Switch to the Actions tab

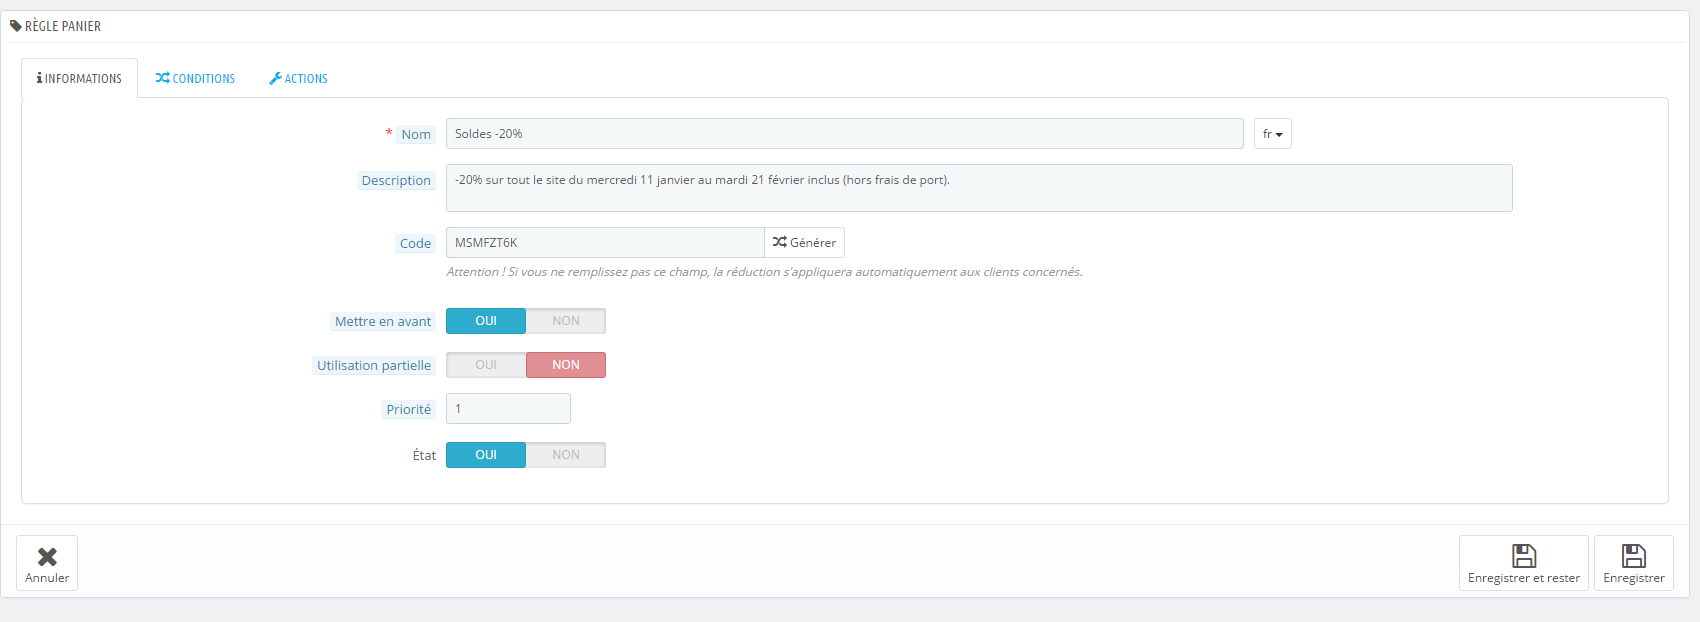[298, 78]
